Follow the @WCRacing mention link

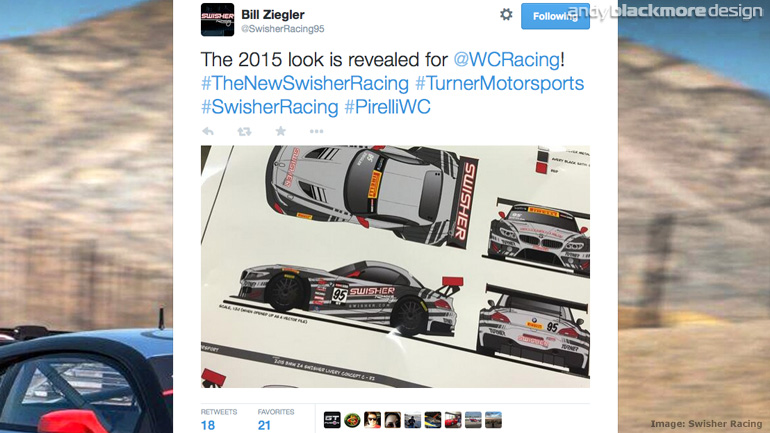506,60
